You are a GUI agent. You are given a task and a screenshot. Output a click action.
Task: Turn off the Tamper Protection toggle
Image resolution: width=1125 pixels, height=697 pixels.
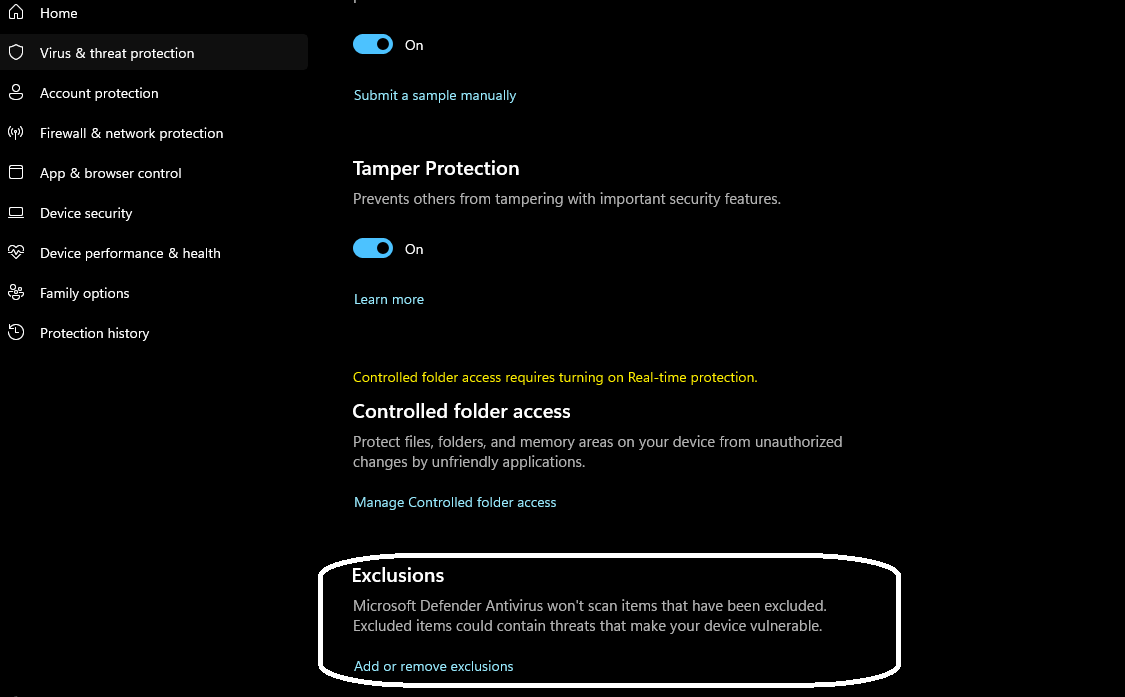click(x=373, y=249)
